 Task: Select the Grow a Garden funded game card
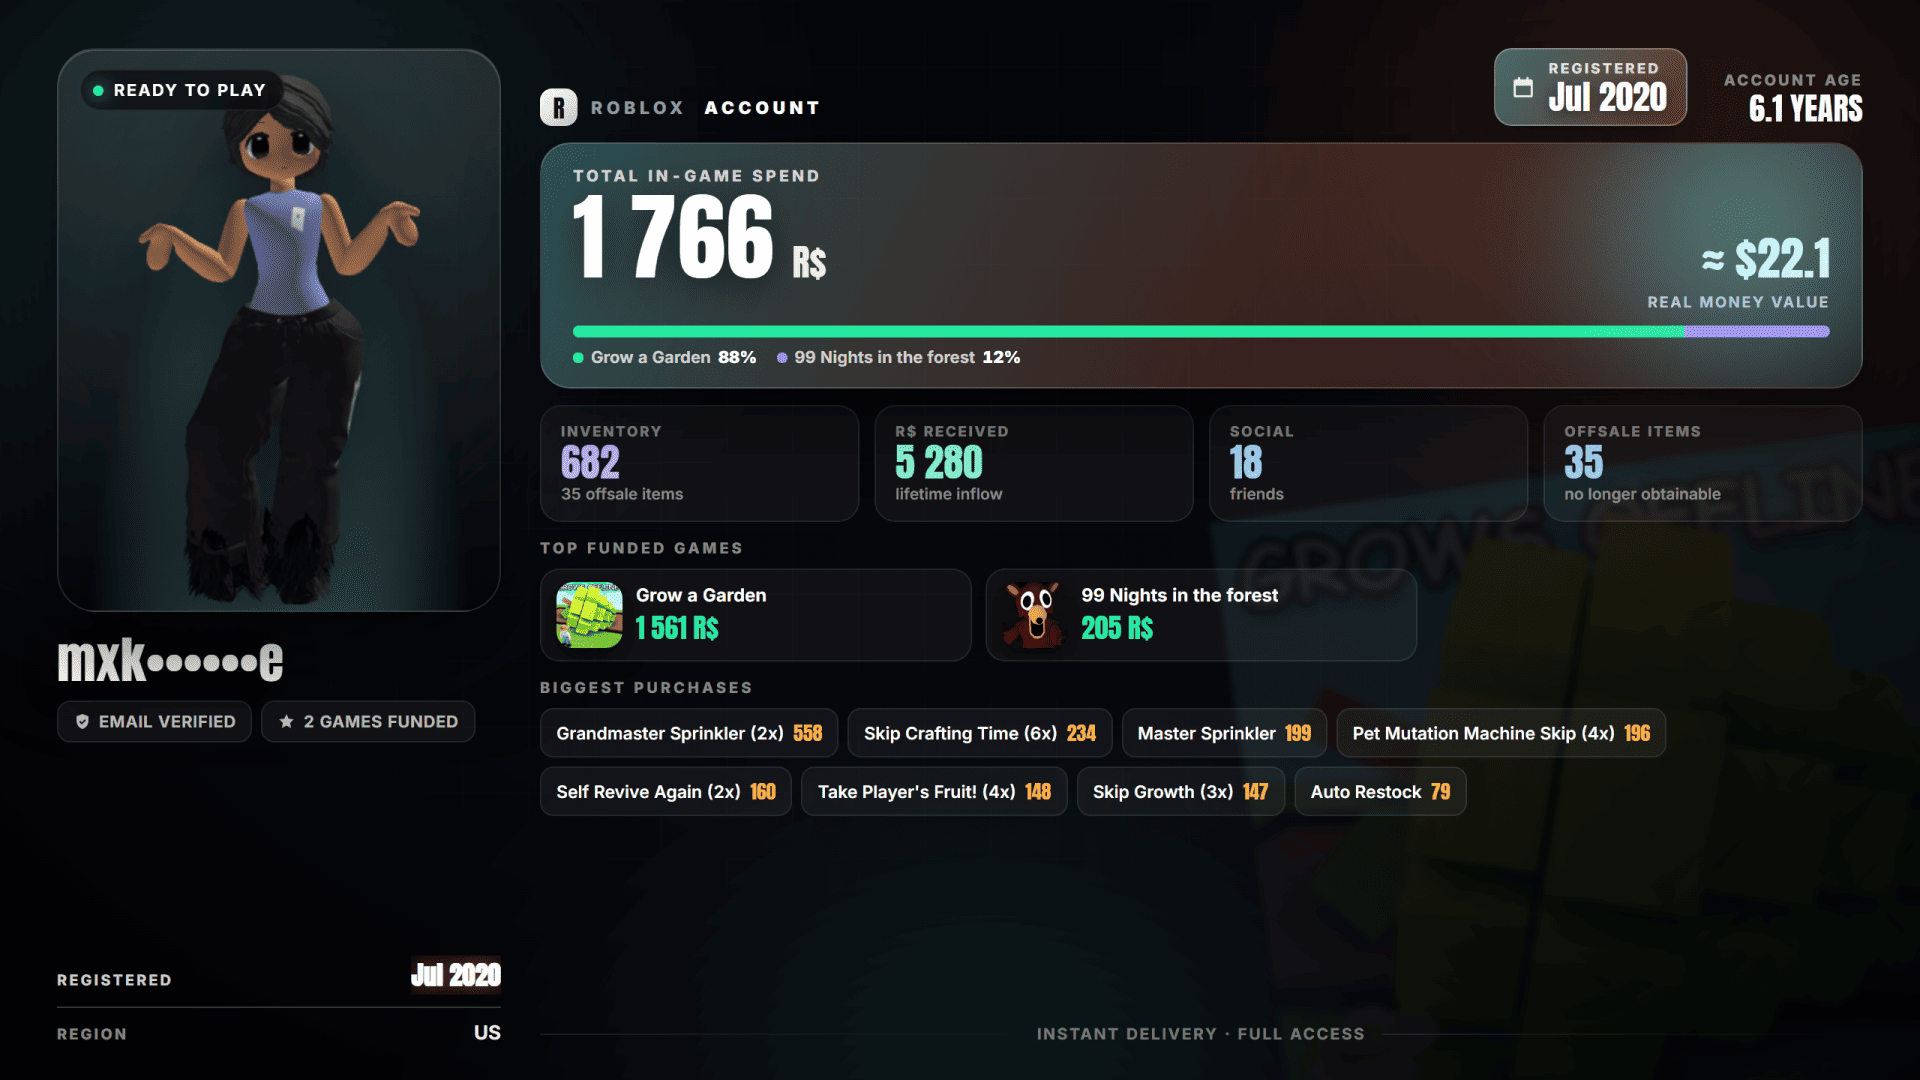[756, 615]
